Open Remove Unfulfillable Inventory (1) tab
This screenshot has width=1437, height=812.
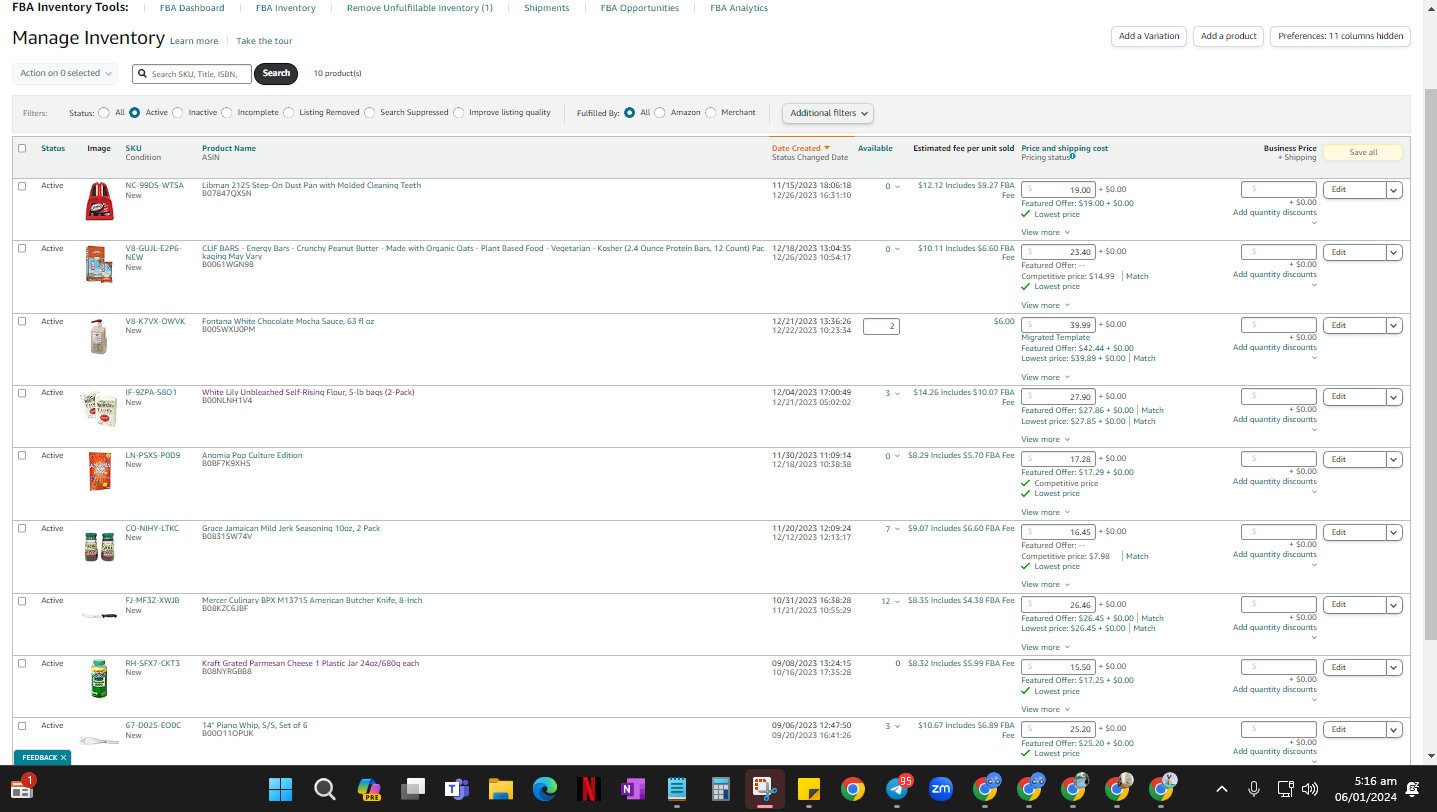420,8
